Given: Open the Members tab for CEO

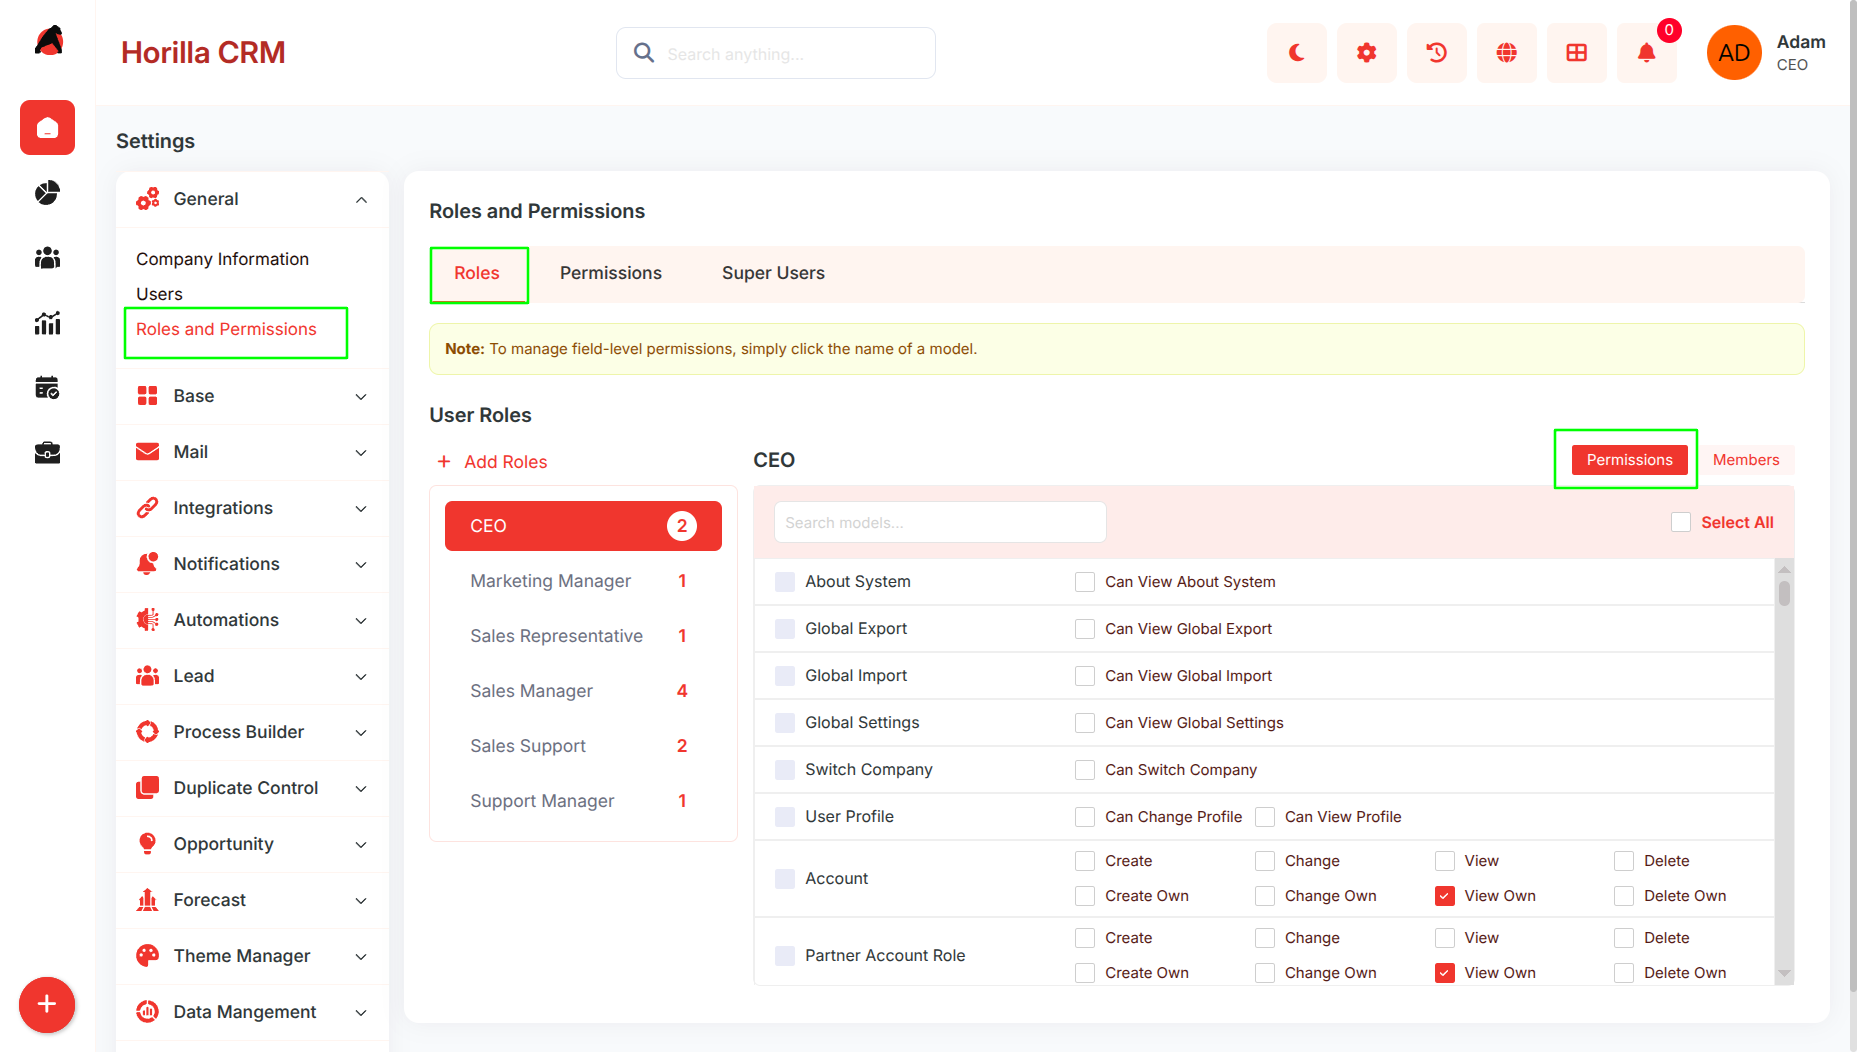Looking at the screenshot, I should 1746,460.
